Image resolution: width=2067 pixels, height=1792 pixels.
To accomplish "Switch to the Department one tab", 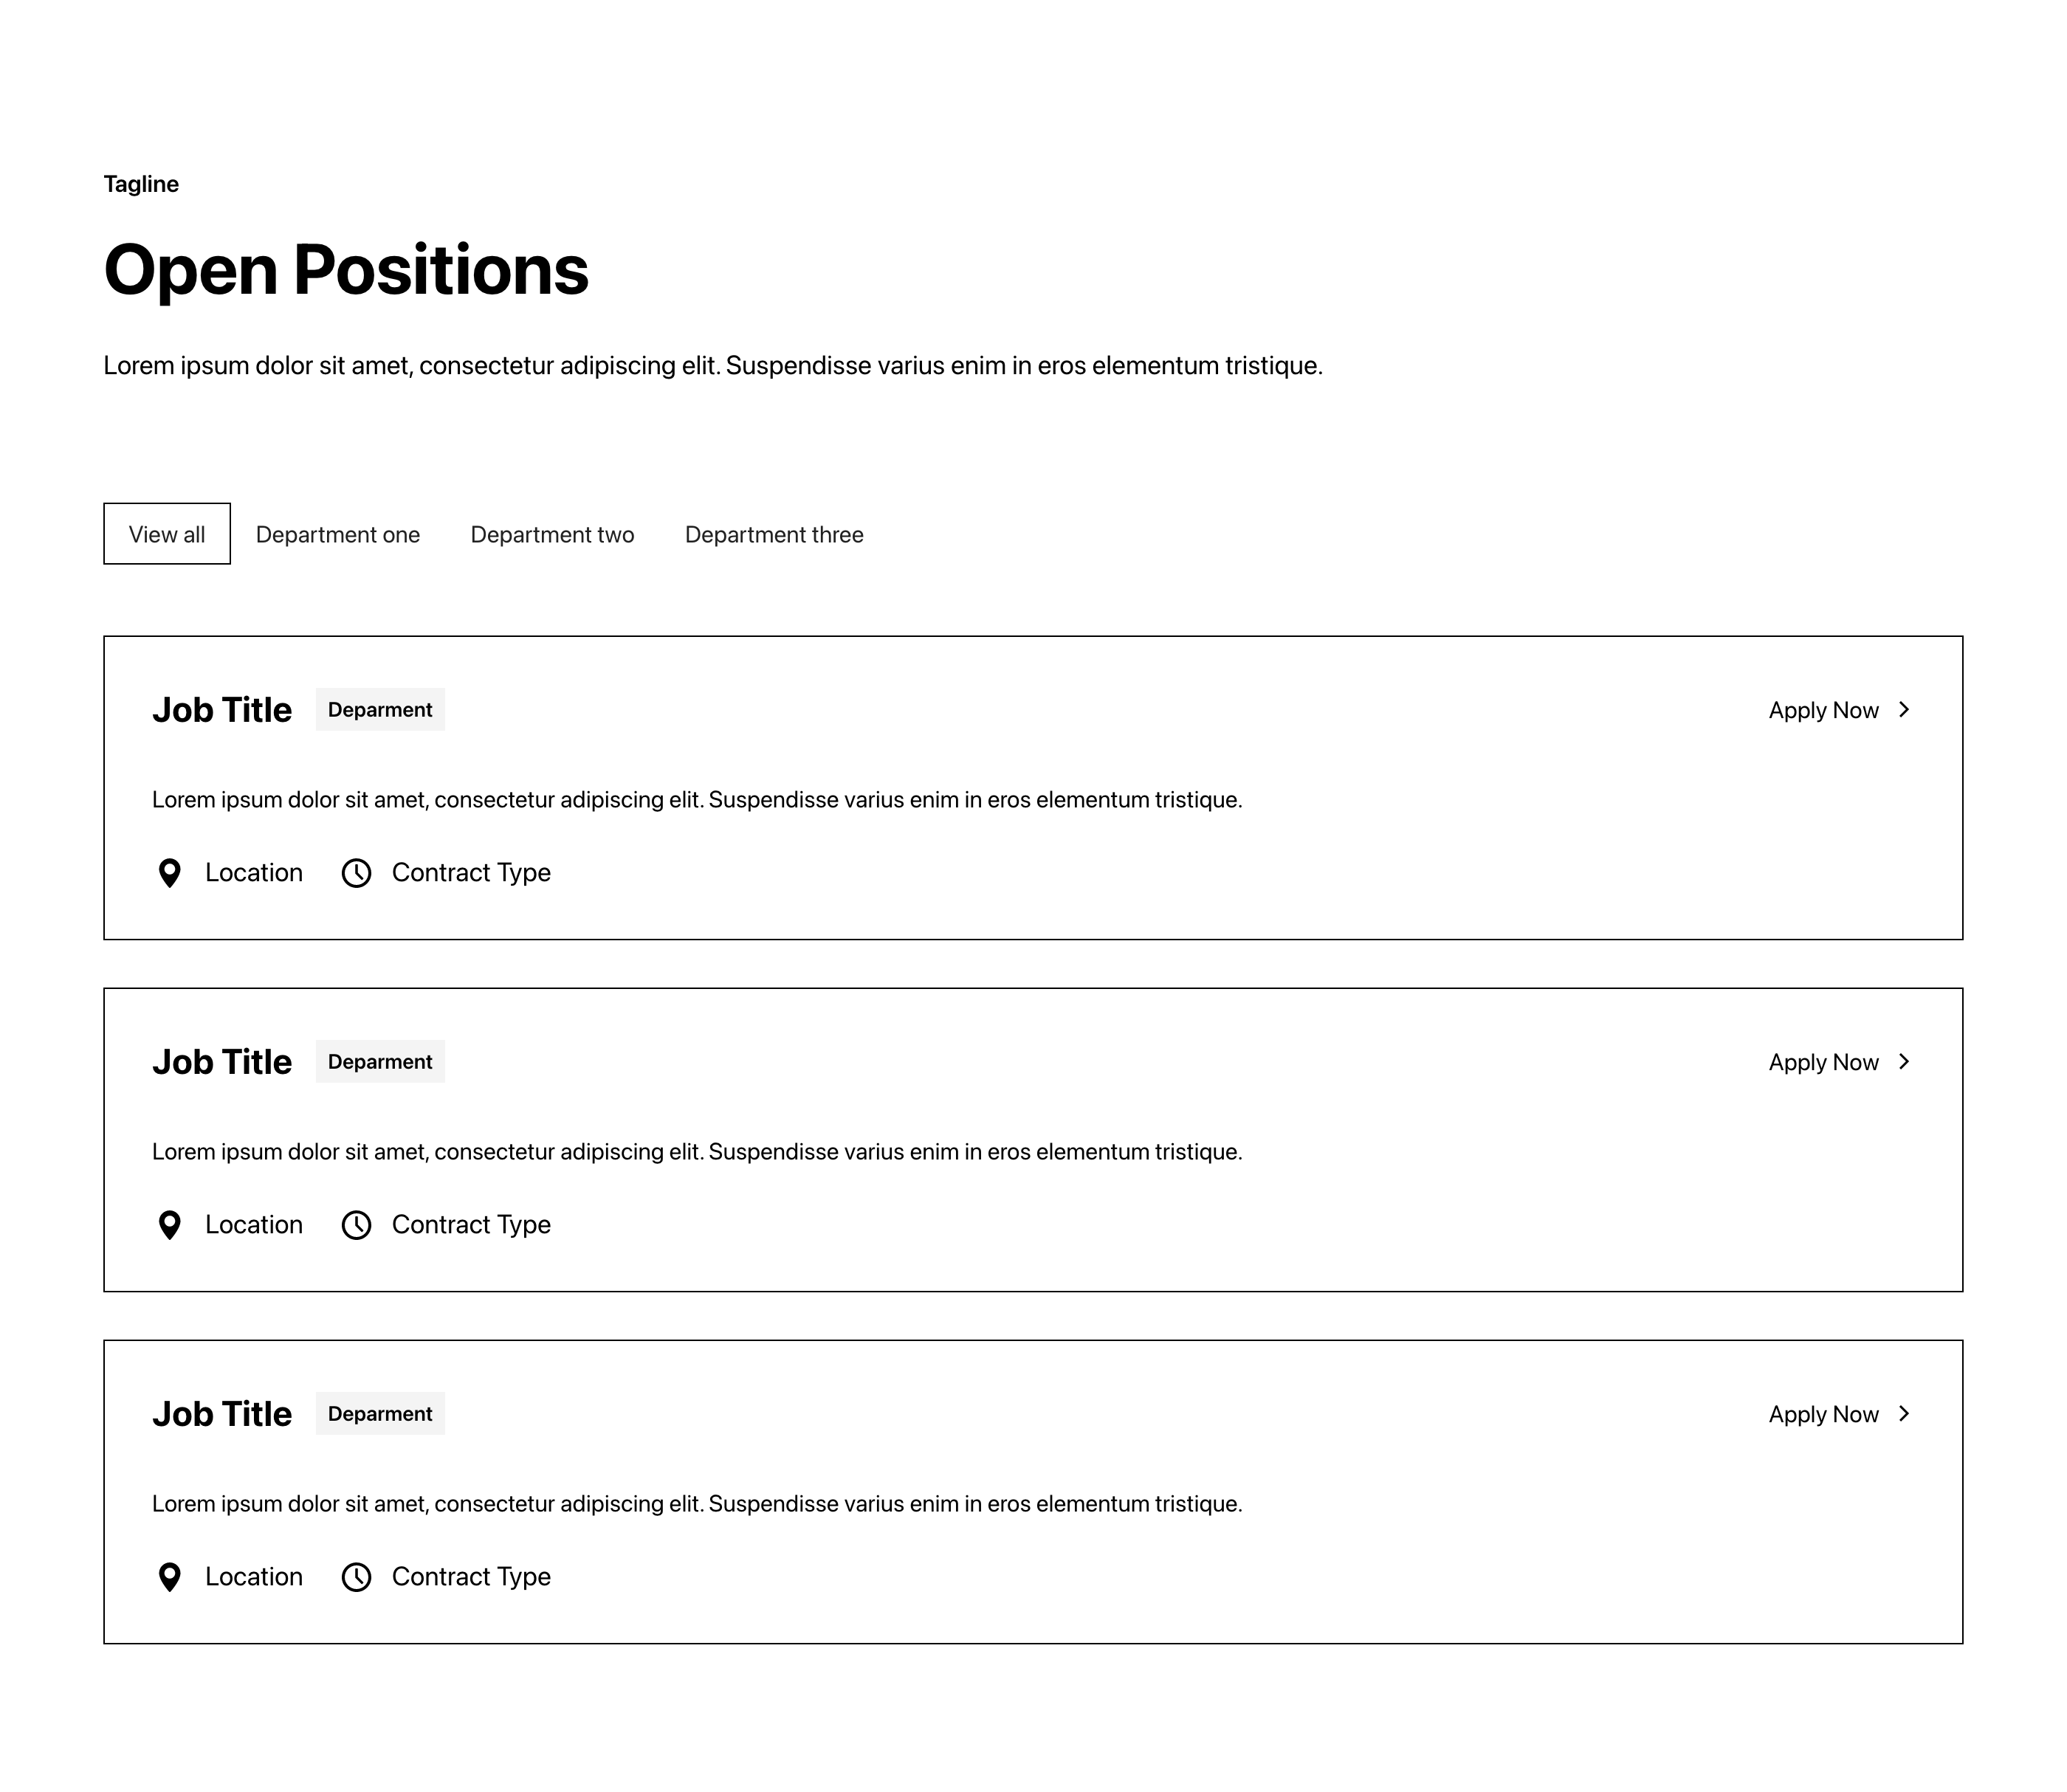I will 338,534.
